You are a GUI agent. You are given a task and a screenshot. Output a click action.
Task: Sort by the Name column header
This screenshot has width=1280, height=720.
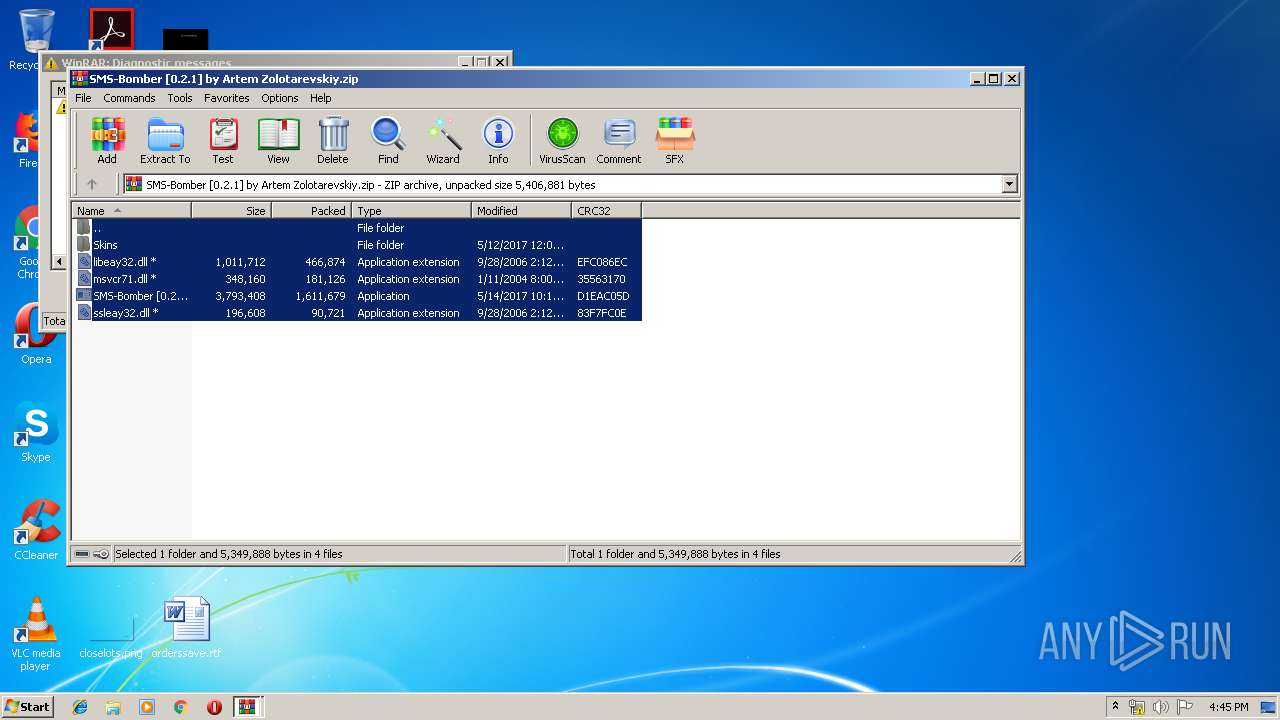pyautogui.click(x=131, y=210)
